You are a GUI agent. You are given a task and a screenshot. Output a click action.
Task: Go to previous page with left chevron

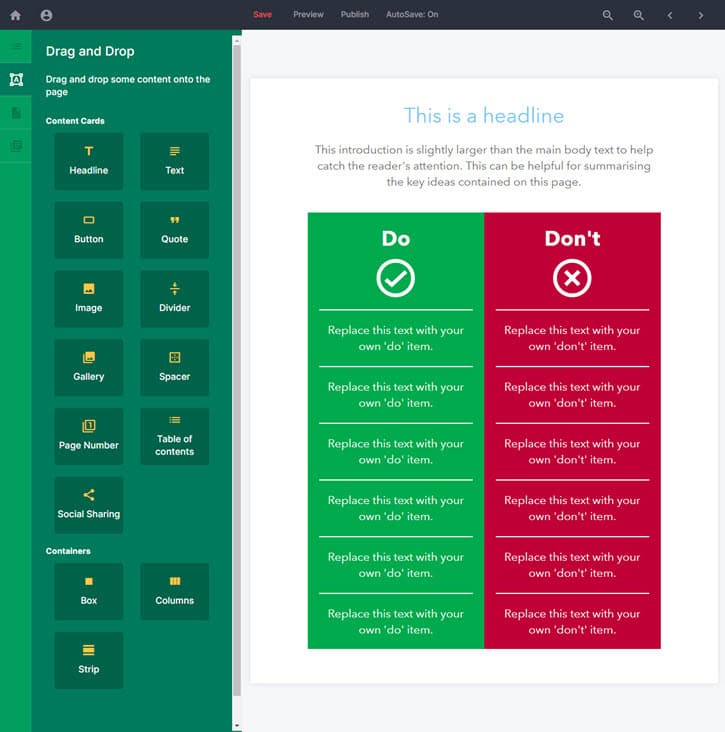pyautogui.click(x=670, y=15)
